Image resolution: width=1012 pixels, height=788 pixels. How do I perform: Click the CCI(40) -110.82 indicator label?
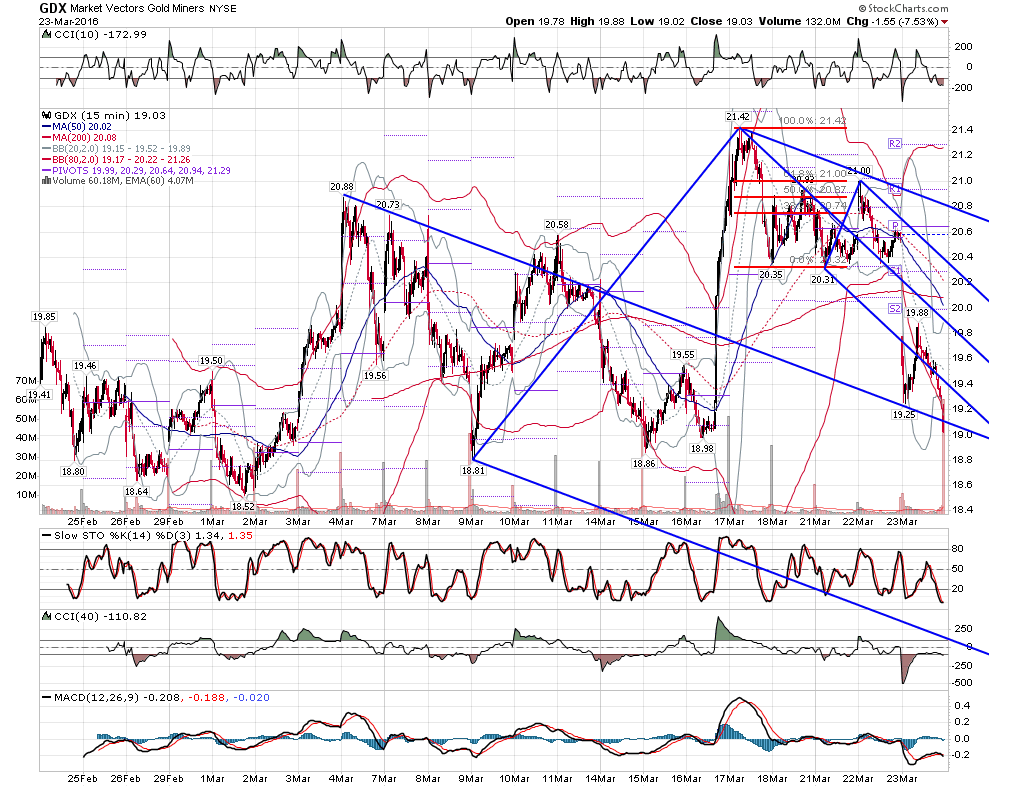pyautogui.click(x=99, y=617)
